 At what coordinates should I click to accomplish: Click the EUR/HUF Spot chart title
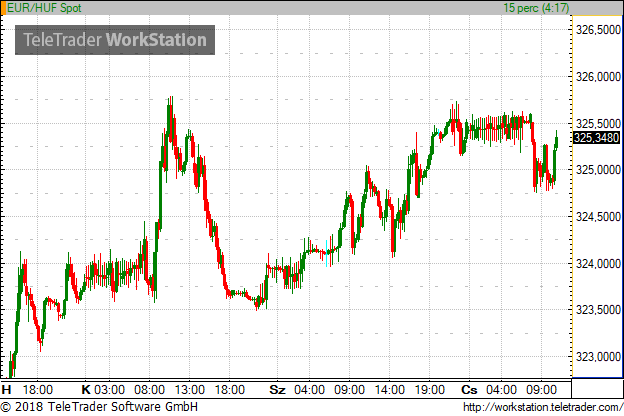click(44, 8)
